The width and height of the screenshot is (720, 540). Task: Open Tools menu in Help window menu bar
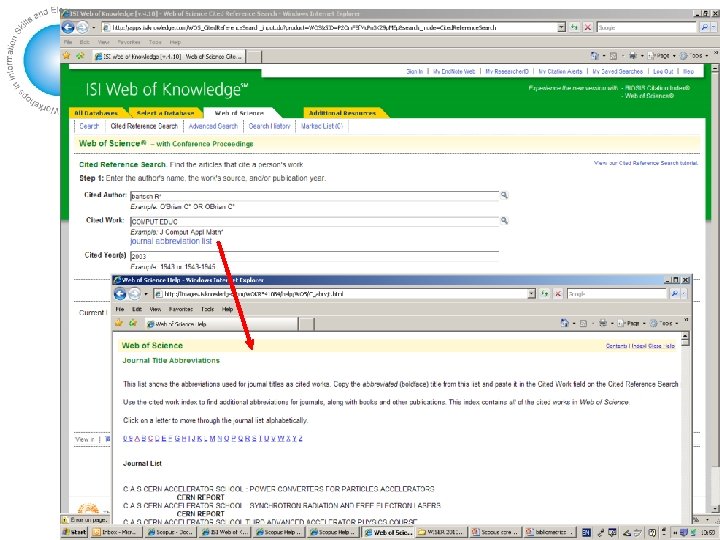[208, 309]
